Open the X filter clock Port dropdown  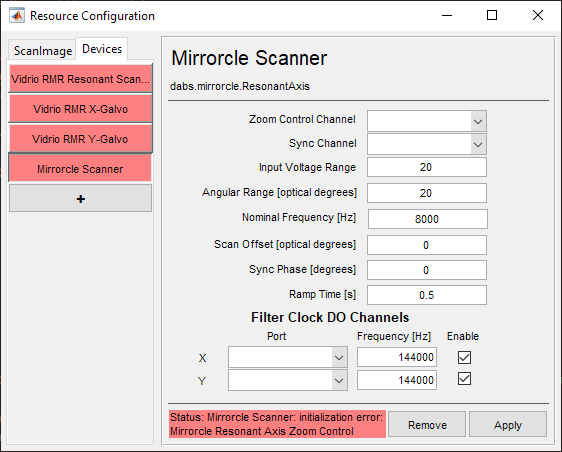288,357
